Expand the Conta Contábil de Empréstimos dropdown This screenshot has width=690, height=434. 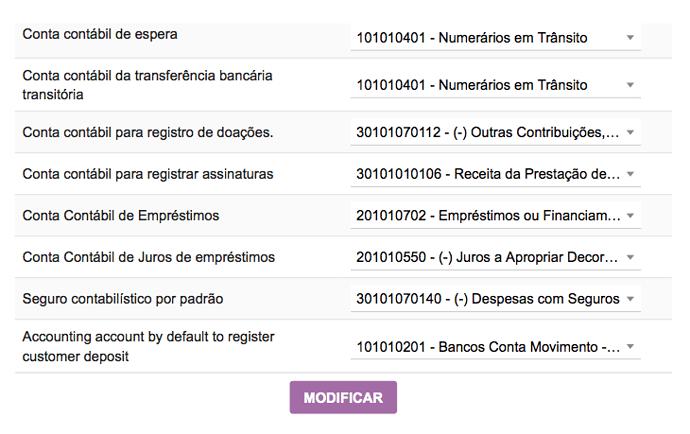click(495, 216)
